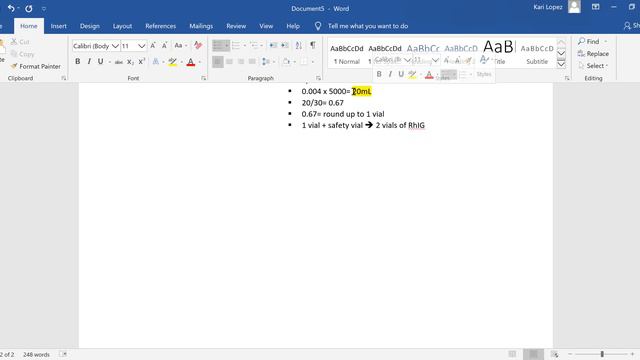
Task: Click the proofing errors status bar icon
Action: (63, 354)
